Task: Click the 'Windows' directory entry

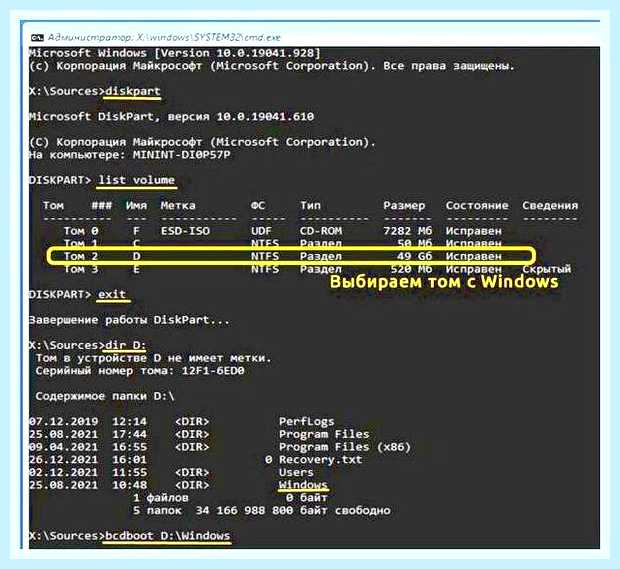Action: coord(303,485)
